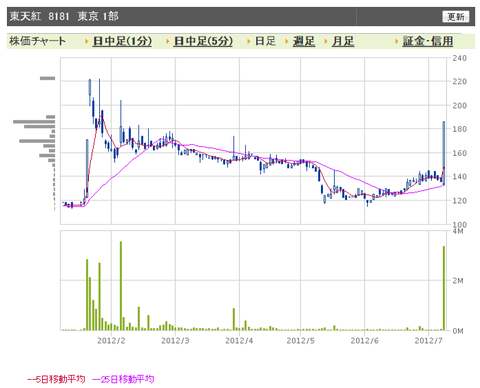Screen dimensions: 480x388
Task: Click the tallest February 2012 volume bar
Action: (121, 286)
